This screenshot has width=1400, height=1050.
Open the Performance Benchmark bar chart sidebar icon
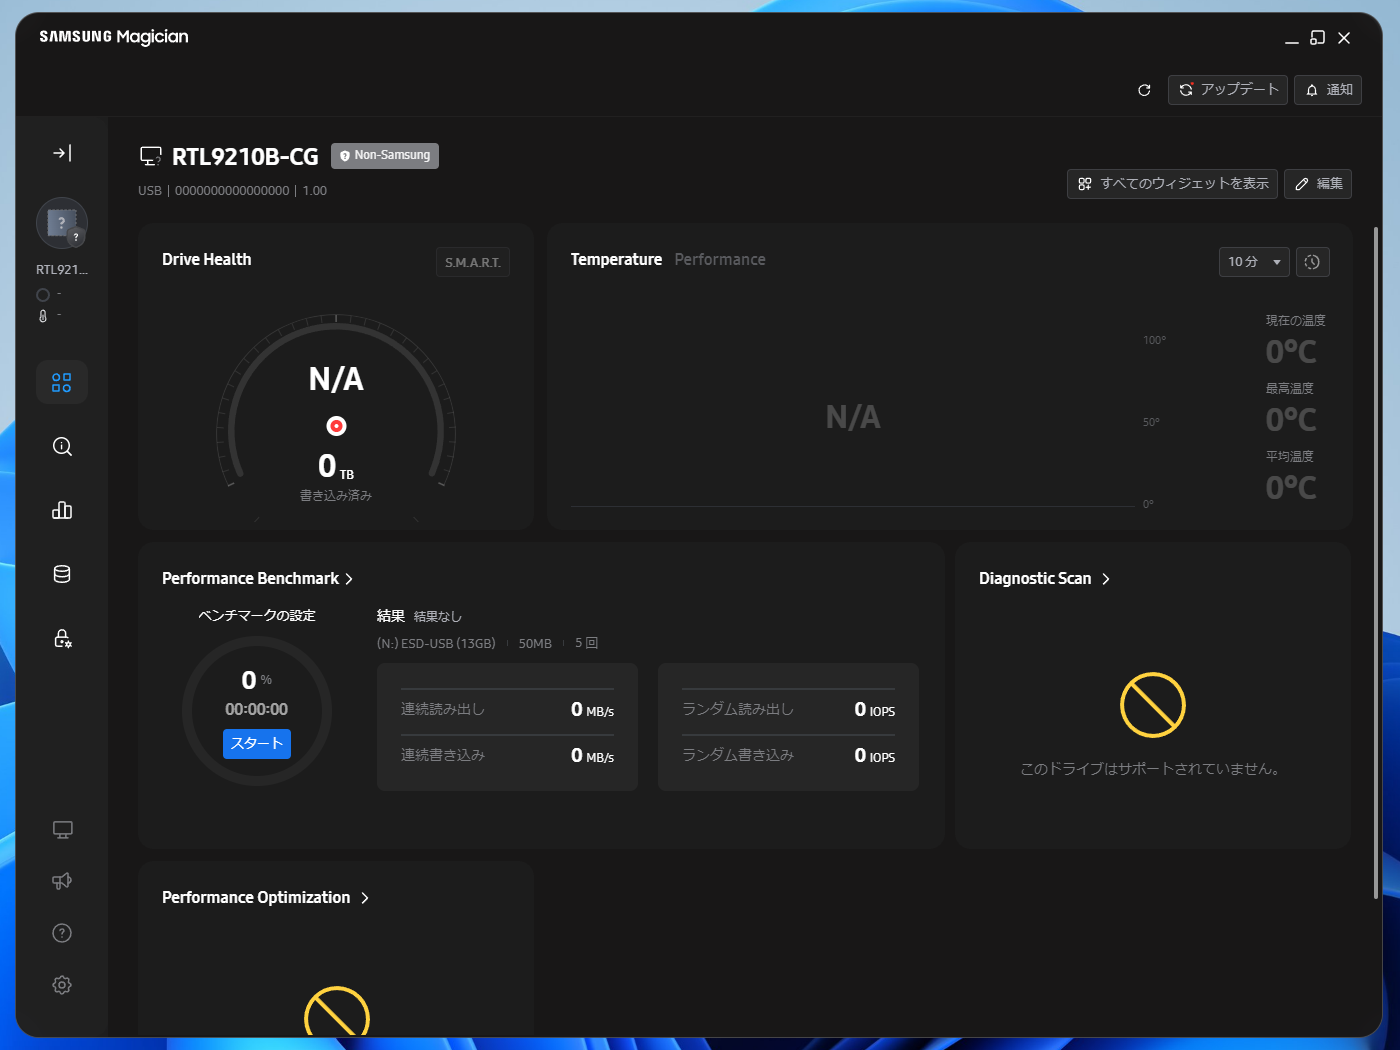pyautogui.click(x=62, y=510)
